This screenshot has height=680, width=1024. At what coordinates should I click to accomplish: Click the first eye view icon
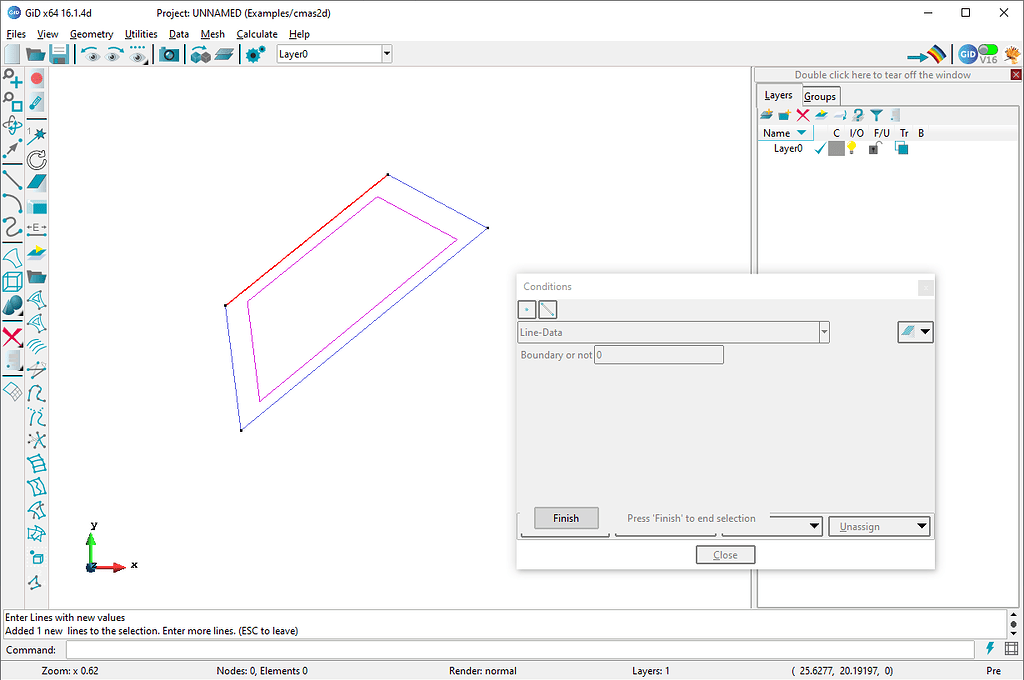[91, 55]
